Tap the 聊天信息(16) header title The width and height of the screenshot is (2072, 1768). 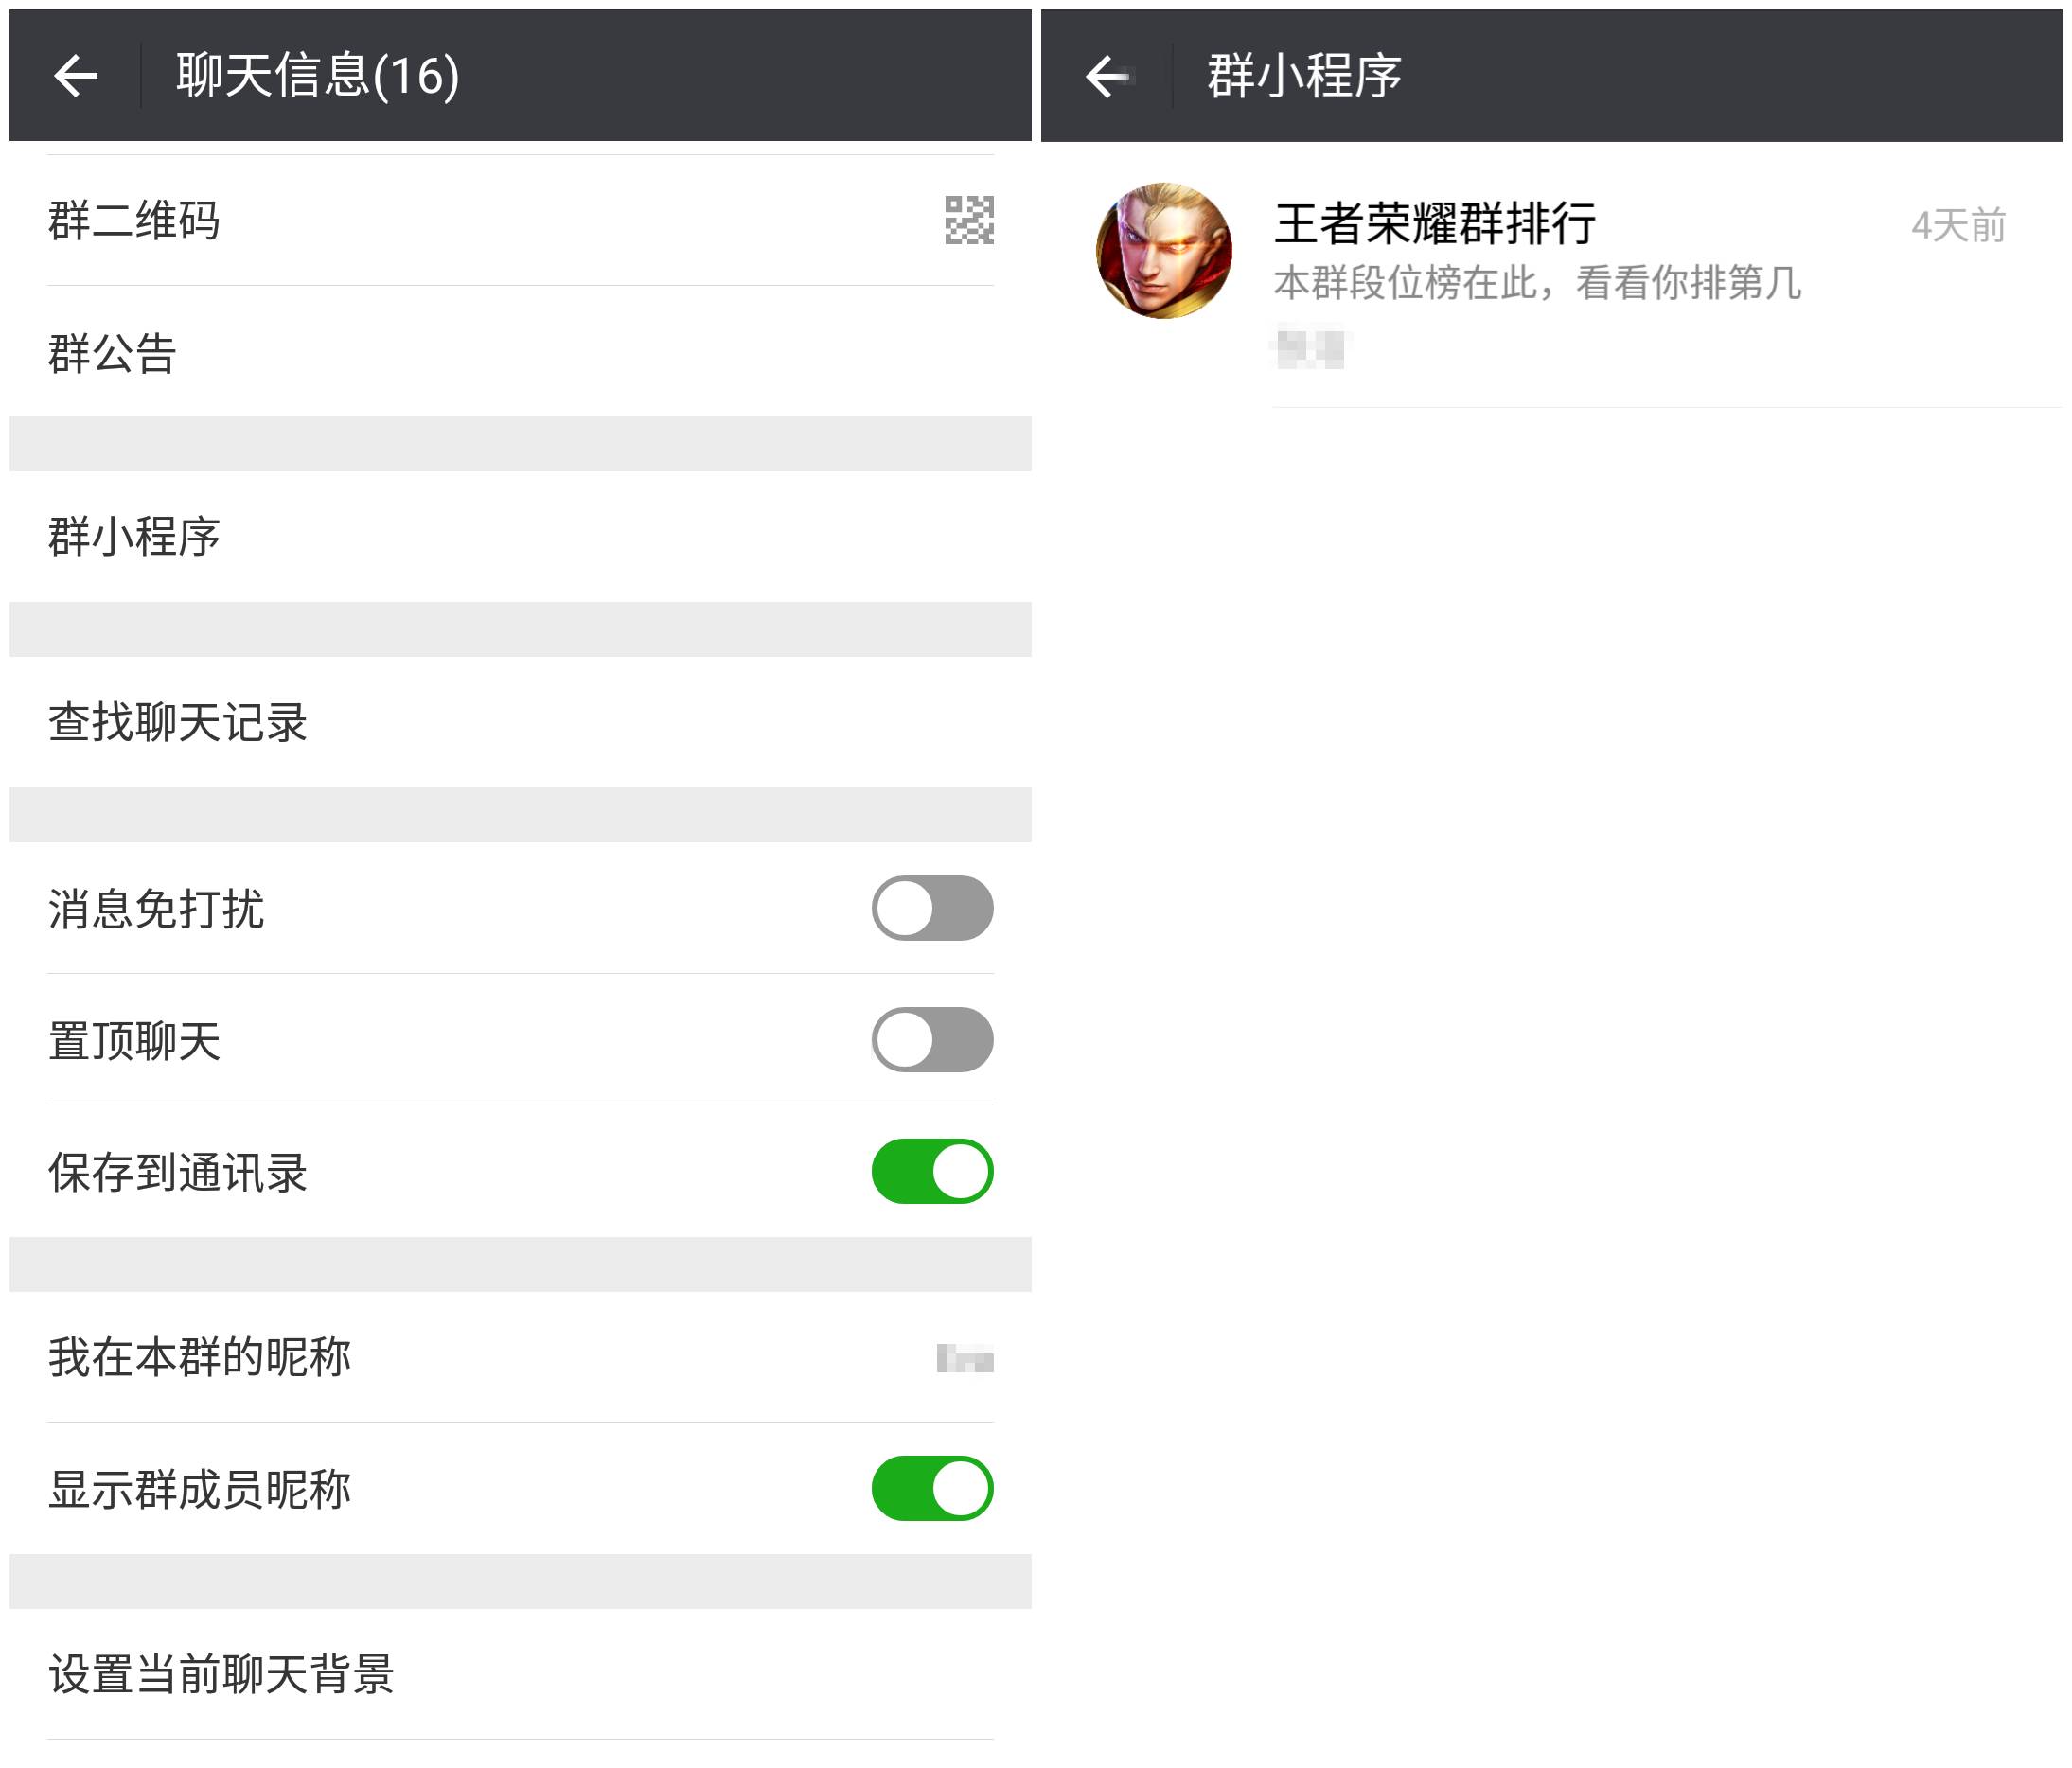(317, 76)
